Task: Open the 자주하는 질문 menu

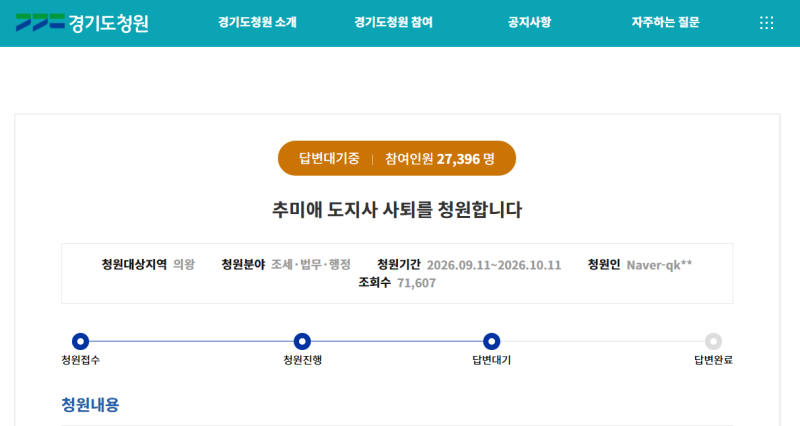Action: [x=665, y=22]
